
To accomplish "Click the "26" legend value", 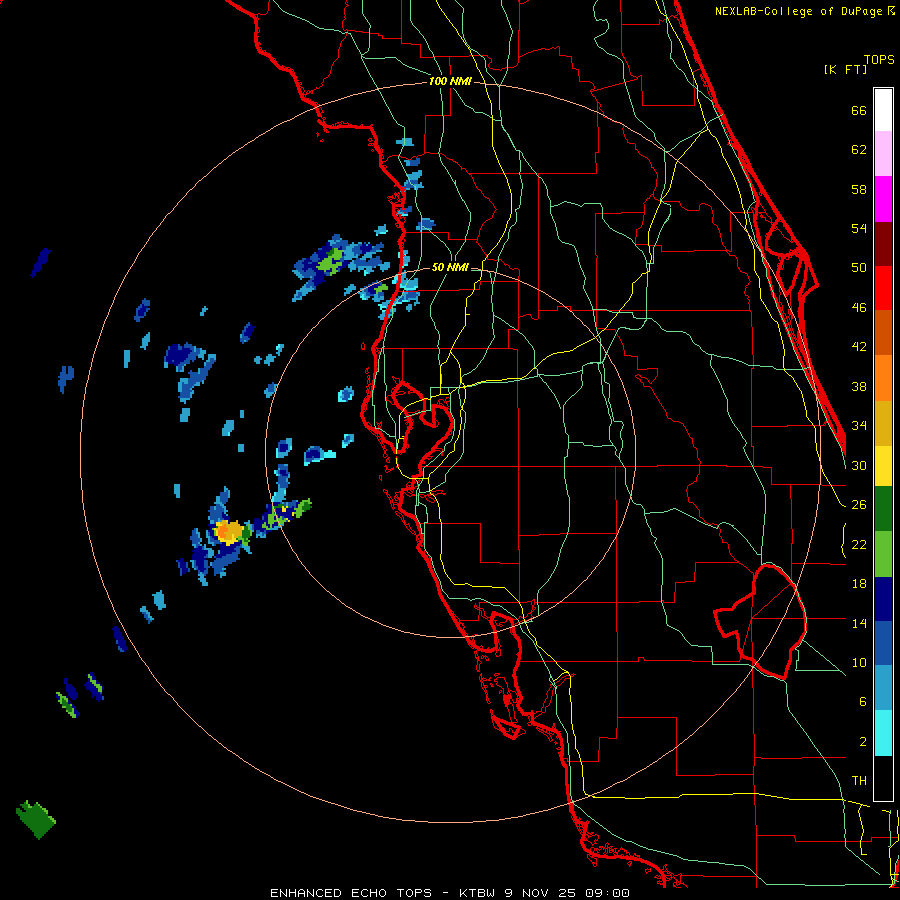I will tap(859, 505).
